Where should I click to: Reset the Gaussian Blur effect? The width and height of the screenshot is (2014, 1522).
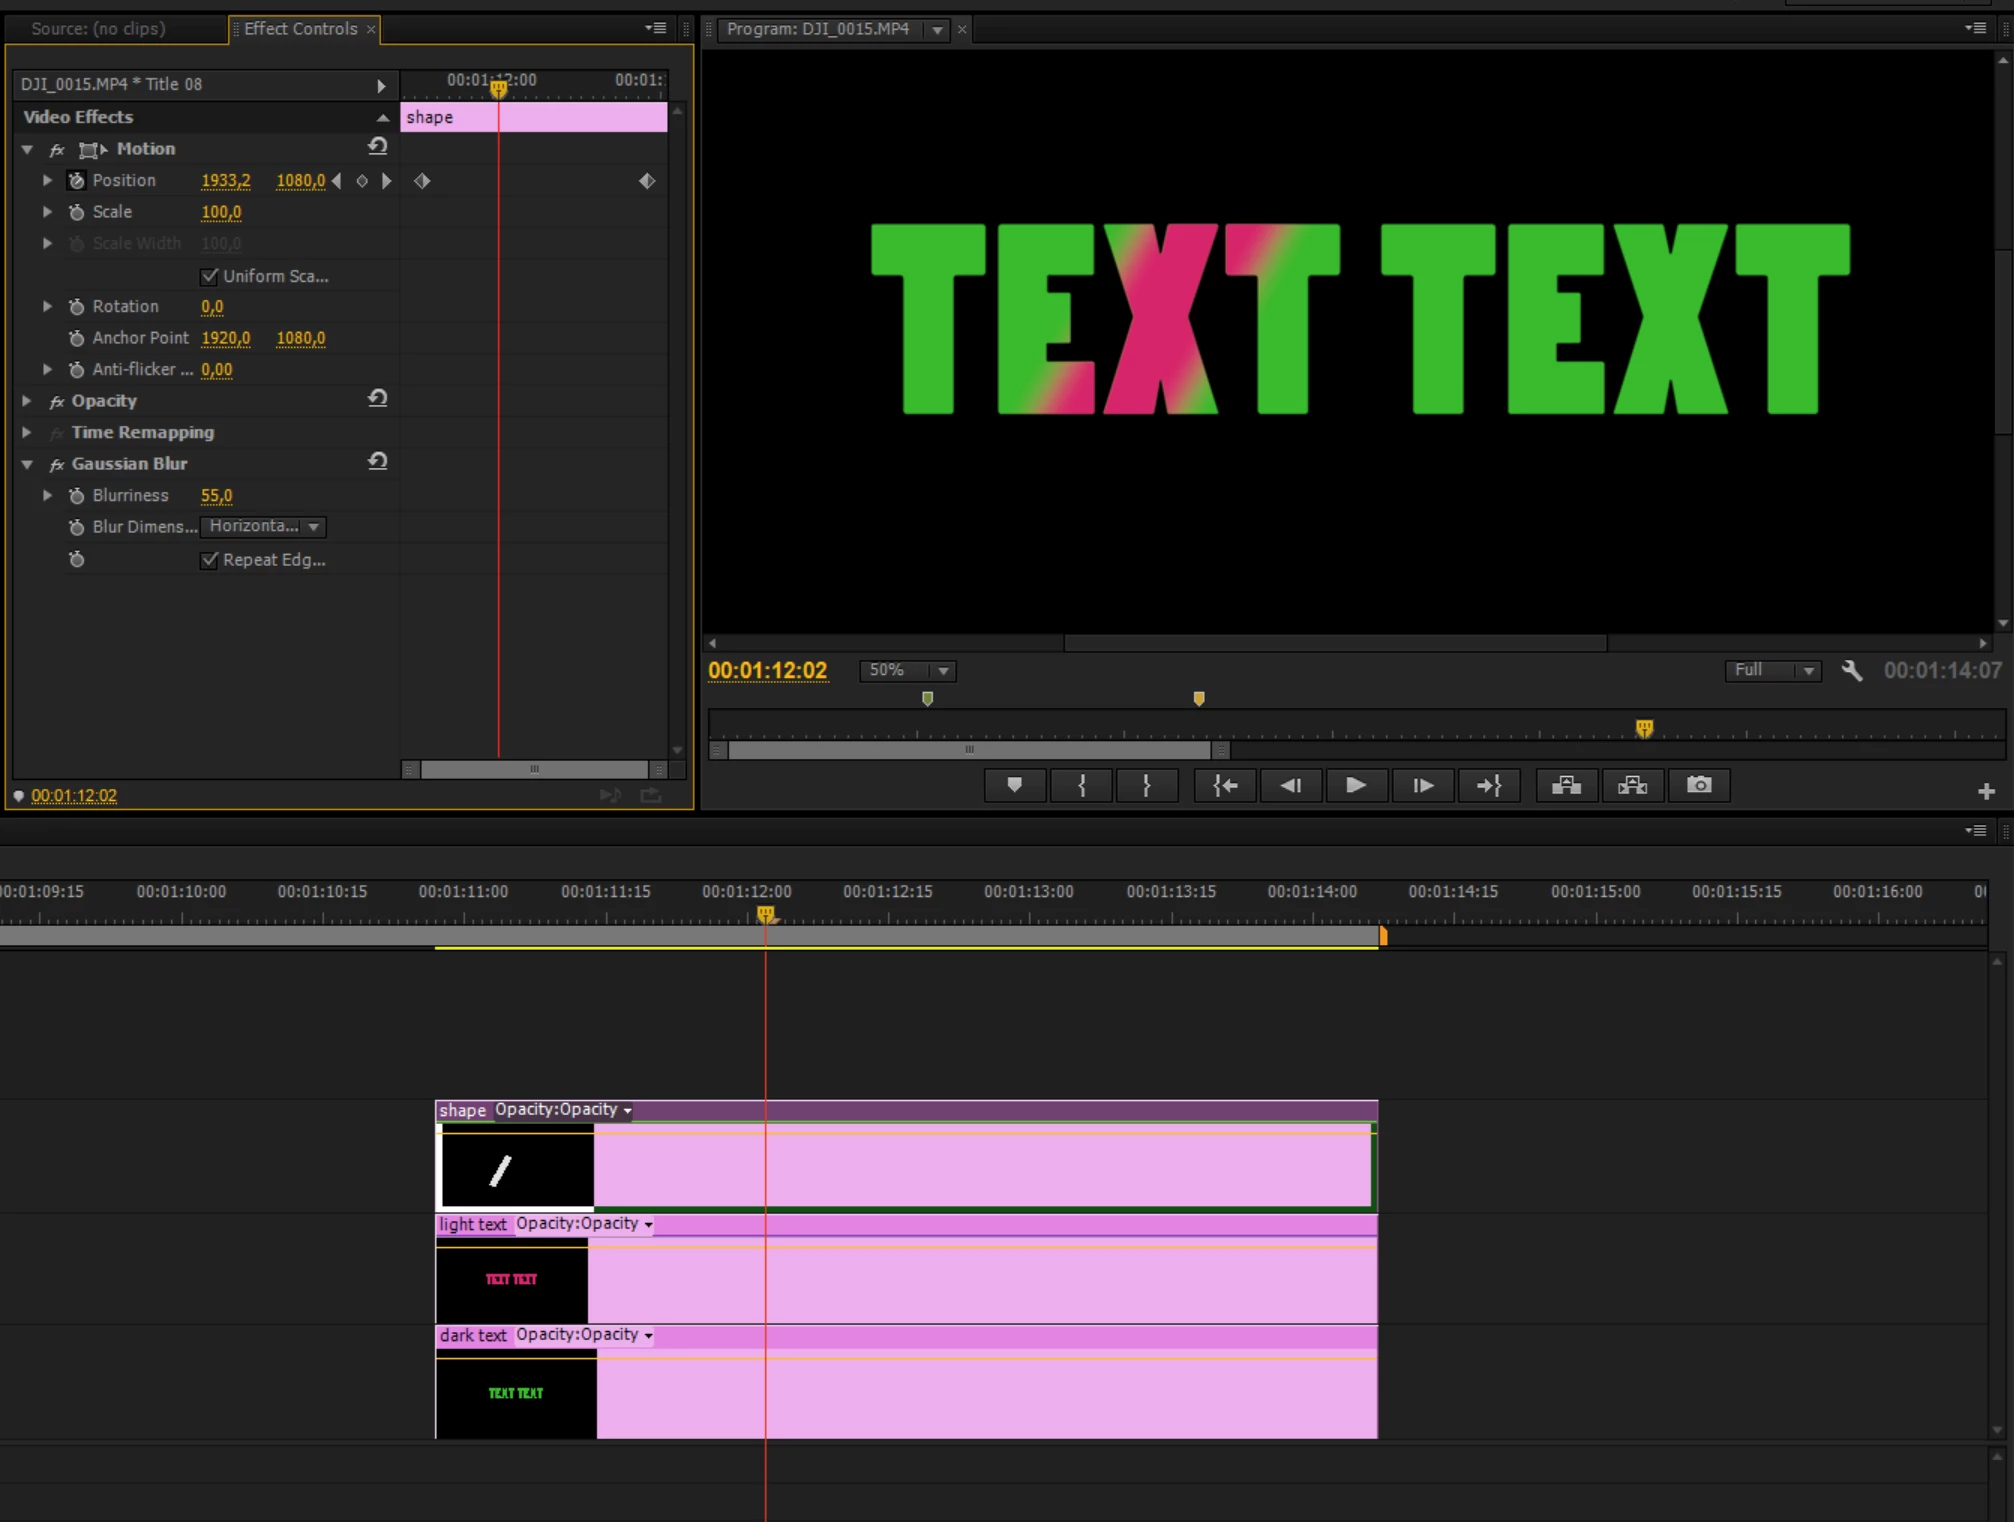click(x=377, y=462)
